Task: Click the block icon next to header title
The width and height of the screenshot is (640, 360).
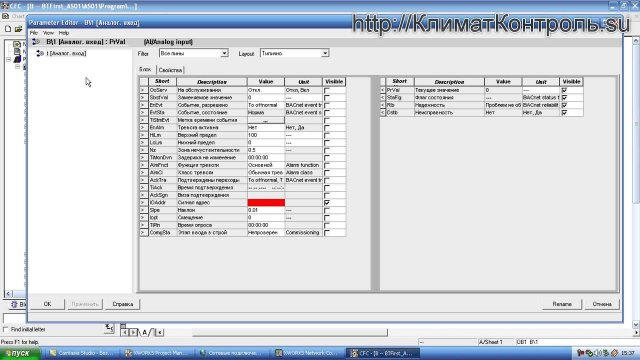Action: 36,42
